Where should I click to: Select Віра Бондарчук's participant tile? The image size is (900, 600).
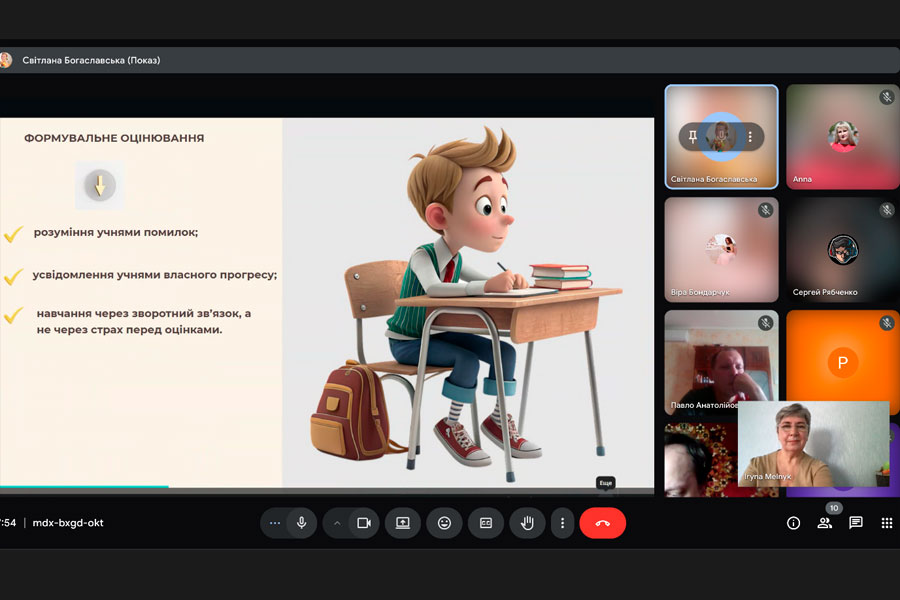click(x=721, y=250)
